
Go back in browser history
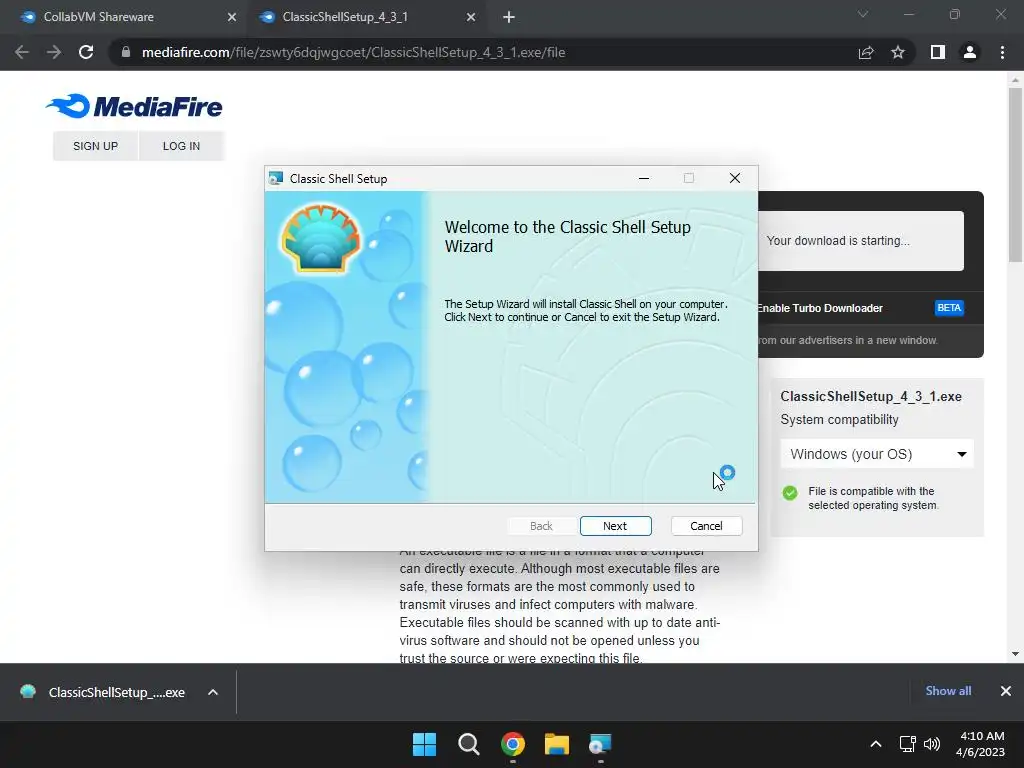pos(22,52)
